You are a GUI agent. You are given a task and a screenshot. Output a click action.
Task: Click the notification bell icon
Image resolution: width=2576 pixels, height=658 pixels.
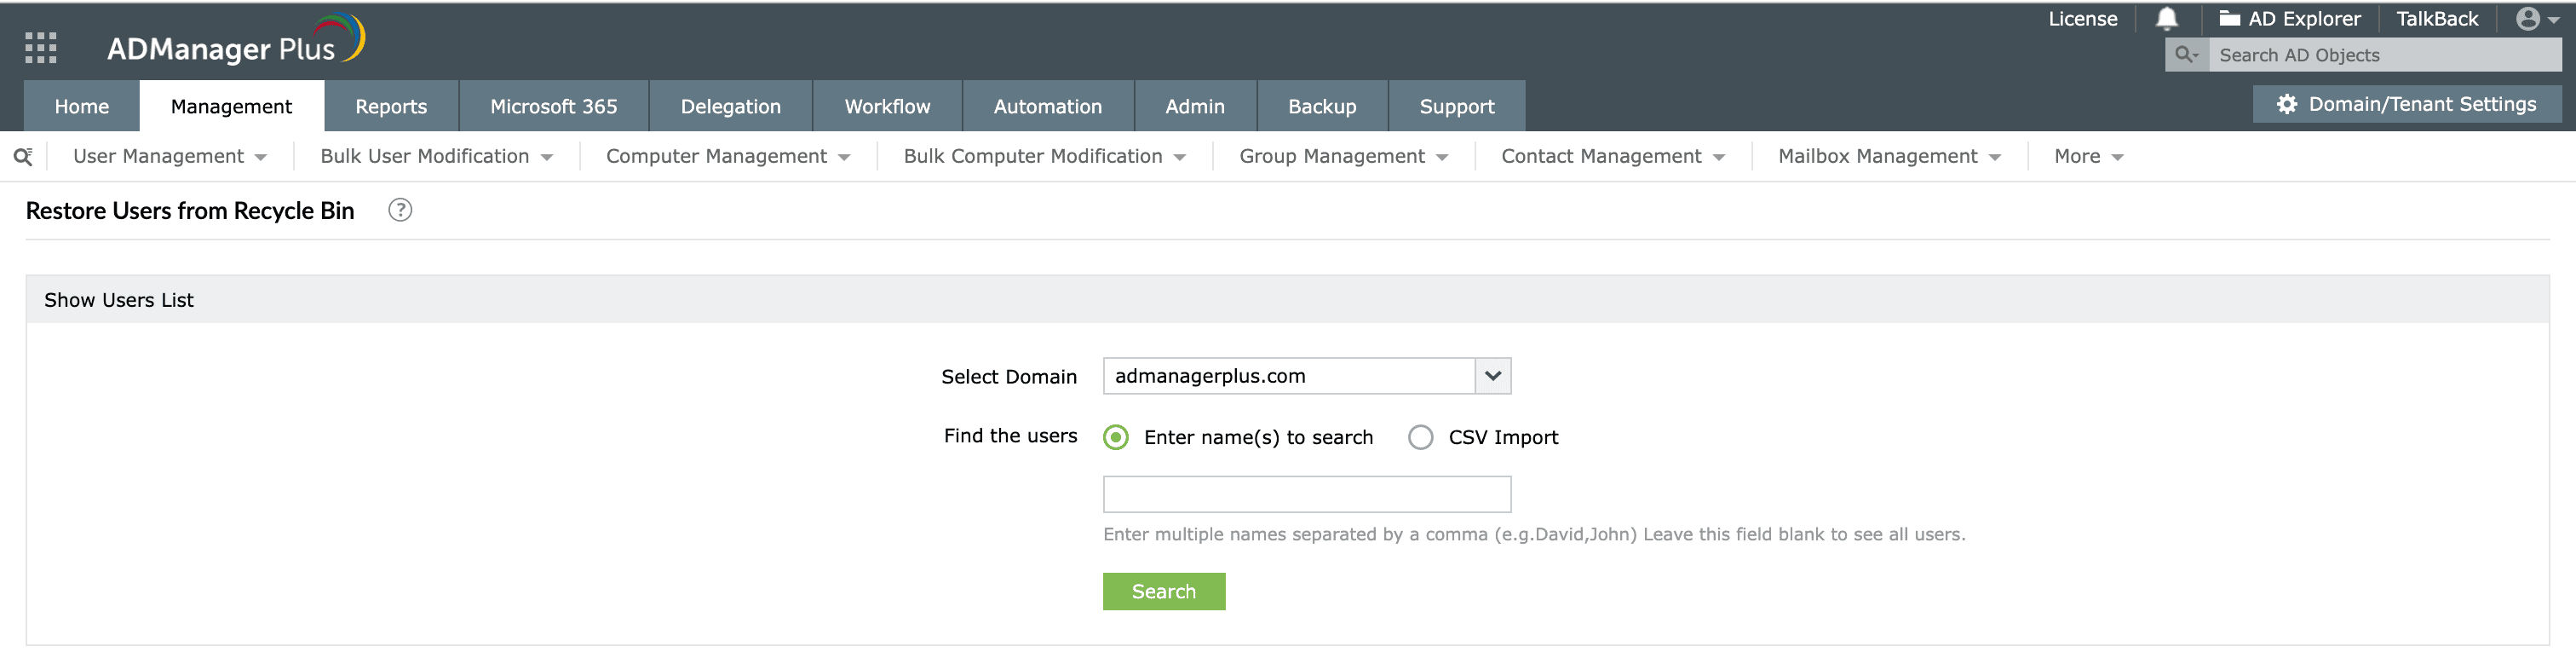coord(2166,19)
